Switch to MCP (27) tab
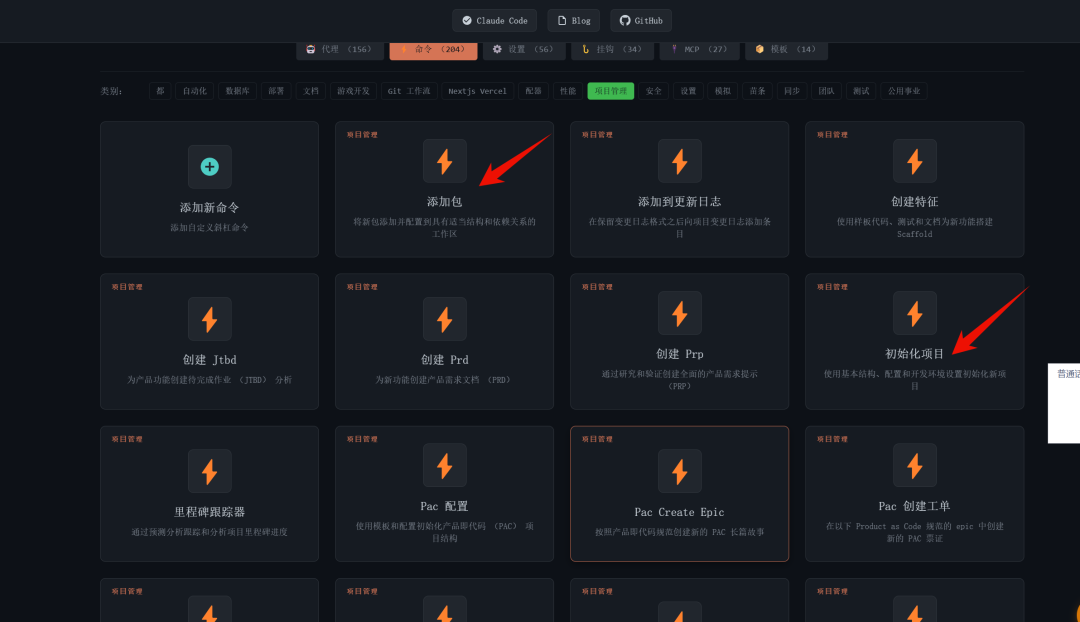 (x=699, y=50)
